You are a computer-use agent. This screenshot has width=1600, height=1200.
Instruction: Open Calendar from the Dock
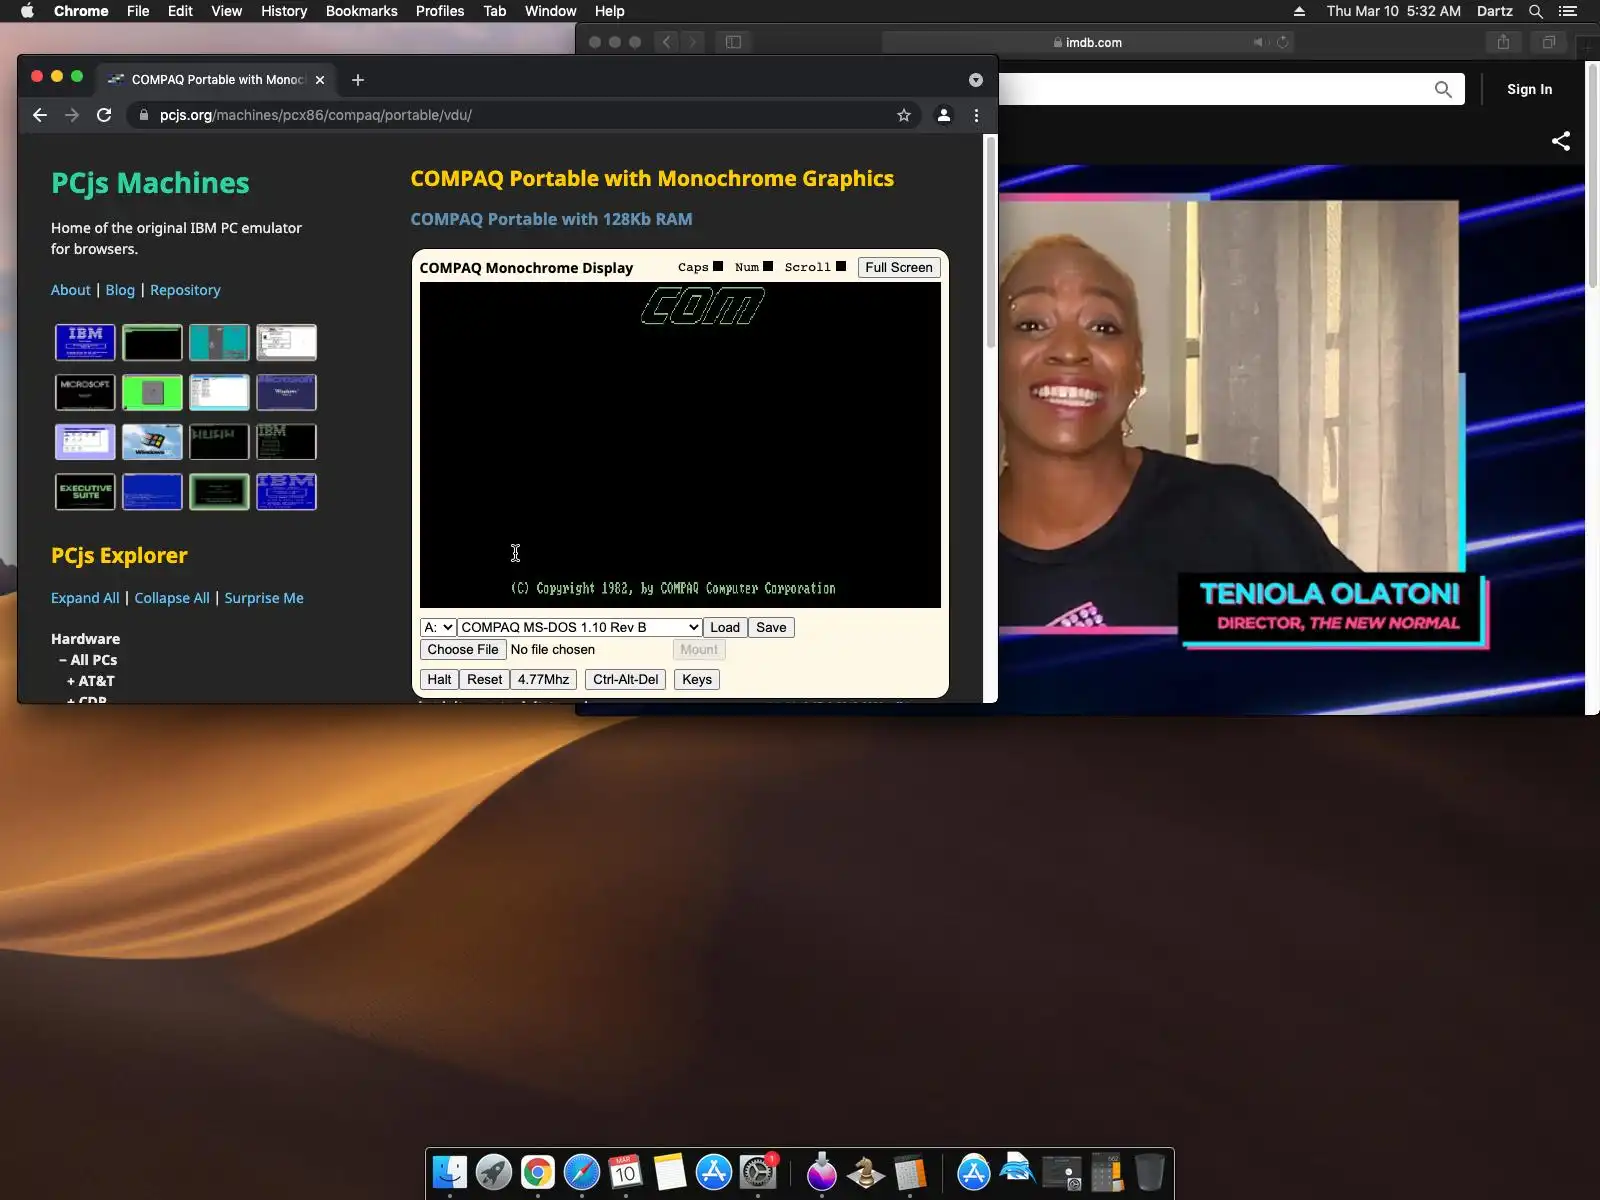pyautogui.click(x=626, y=1172)
